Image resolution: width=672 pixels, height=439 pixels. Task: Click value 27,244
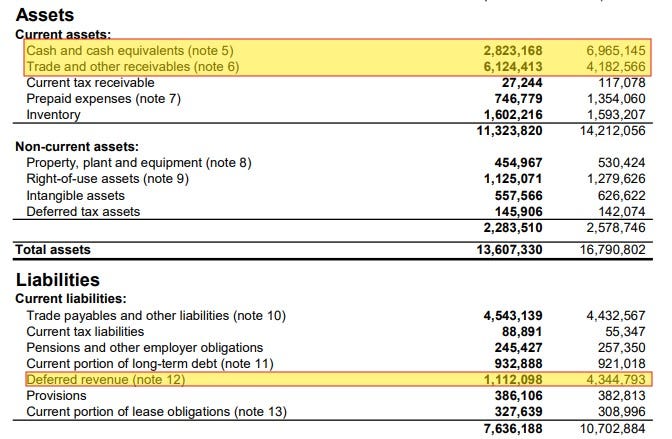coord(522,83)
